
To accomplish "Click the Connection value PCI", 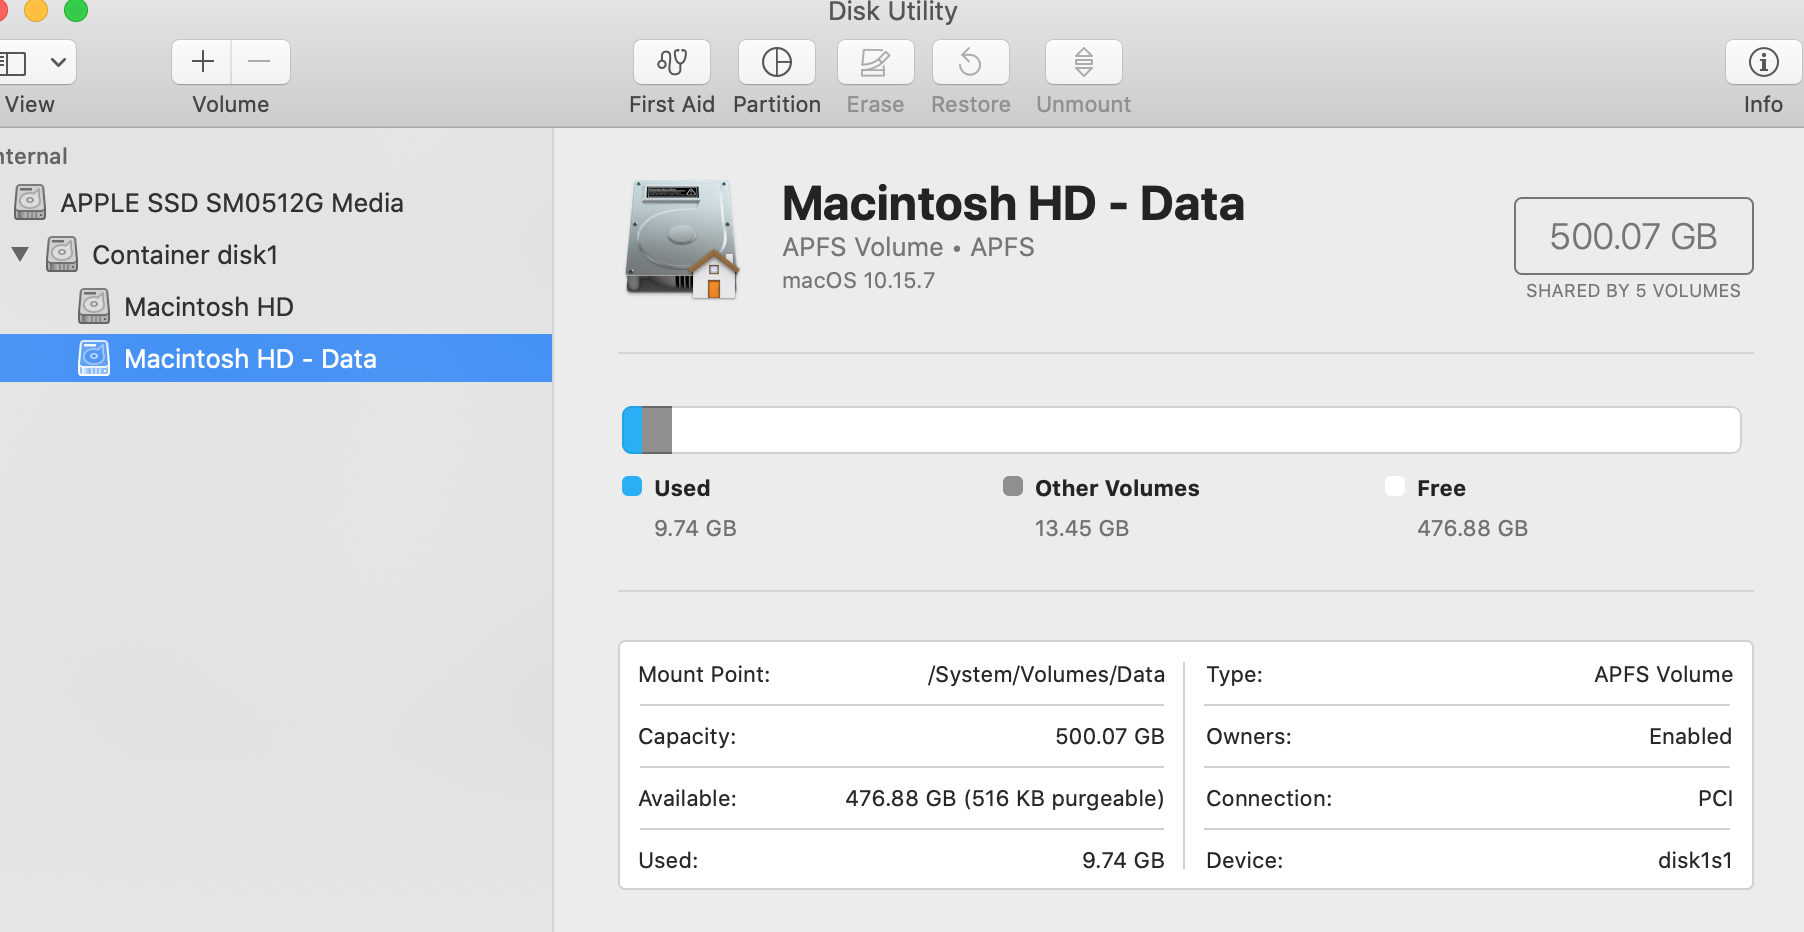I will click(x=1715, y=799).
